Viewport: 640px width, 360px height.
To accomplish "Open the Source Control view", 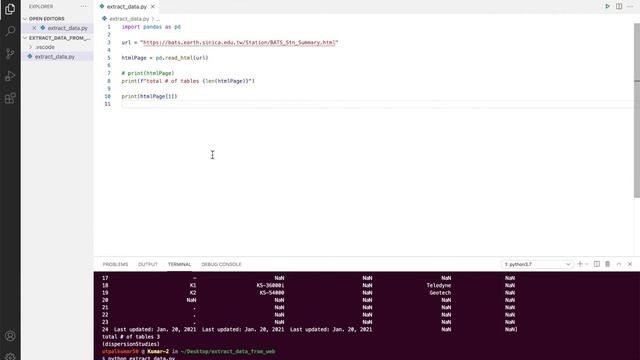I will pos(10,53).
